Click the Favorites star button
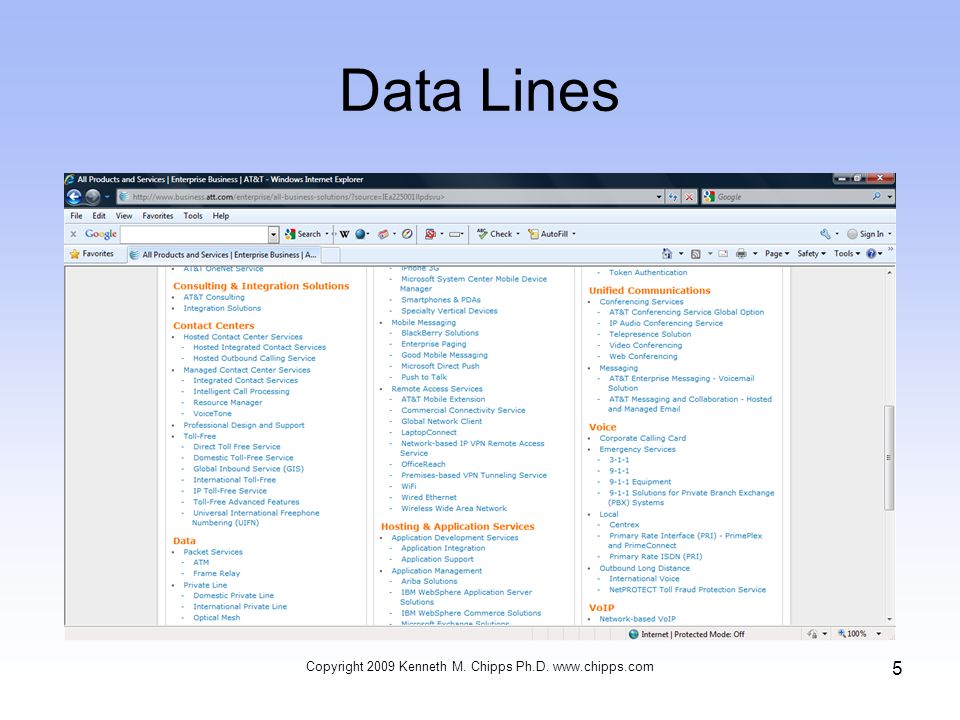The width and height of the screenshot is (960, 720). [x=92, y=253]
